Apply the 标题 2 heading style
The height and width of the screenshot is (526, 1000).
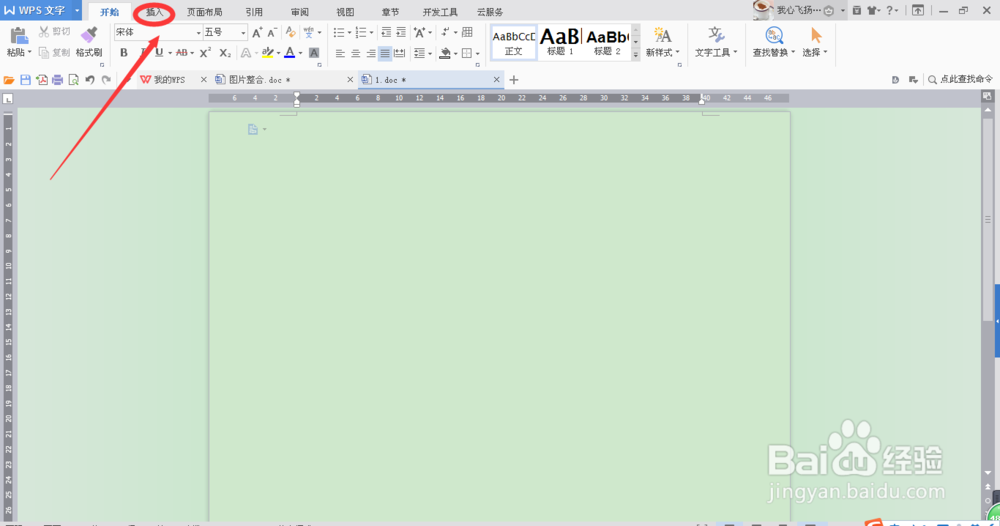click(x=607, y=43)
